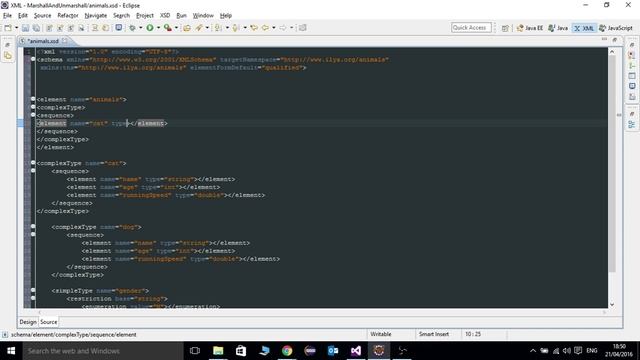Open Task View on the taskbar
The height and width of the screenshot is (360, 640).
click(195, 351)
